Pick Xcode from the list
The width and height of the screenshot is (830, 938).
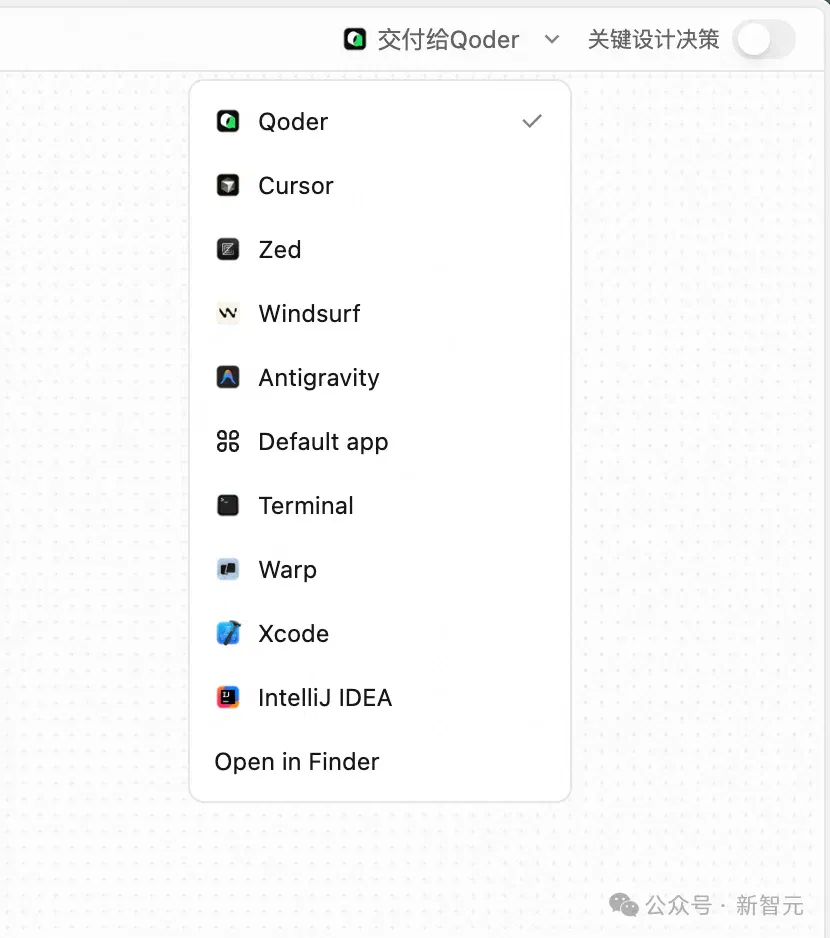tap(380, 634)
